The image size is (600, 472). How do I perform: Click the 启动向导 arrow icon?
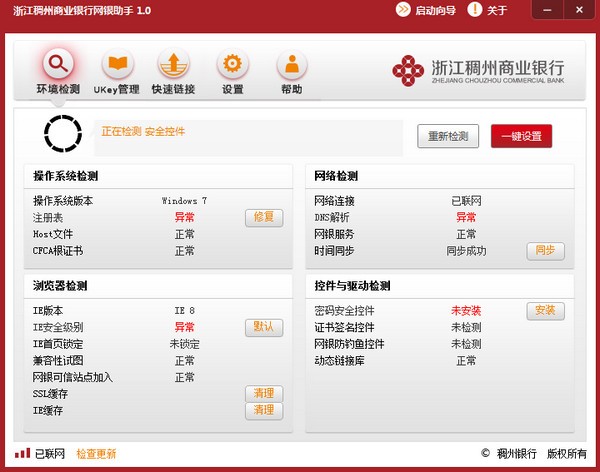(x=403, y=10)
